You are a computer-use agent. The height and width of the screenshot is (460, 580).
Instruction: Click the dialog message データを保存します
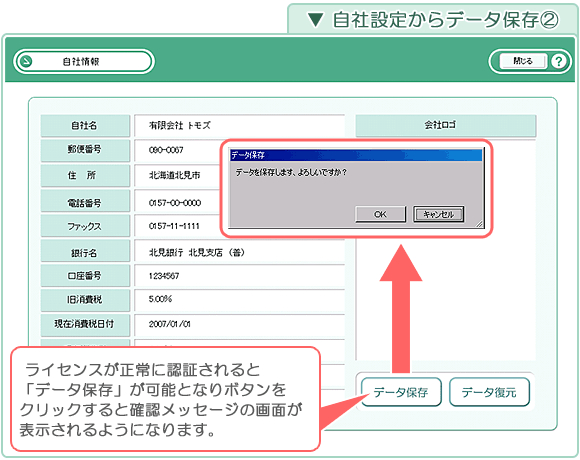[x=291, y=172]
